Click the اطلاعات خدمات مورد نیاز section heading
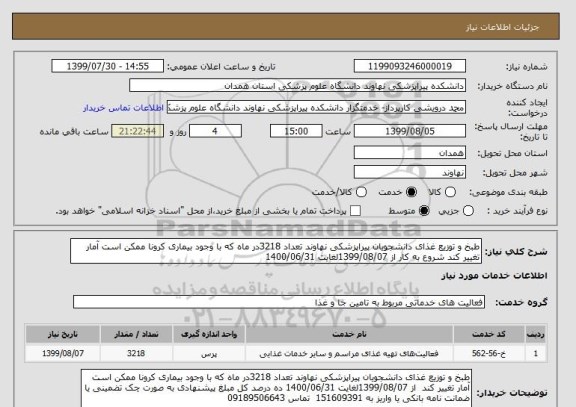This screenshot has height=407, width=576. (x=494, y=275)
